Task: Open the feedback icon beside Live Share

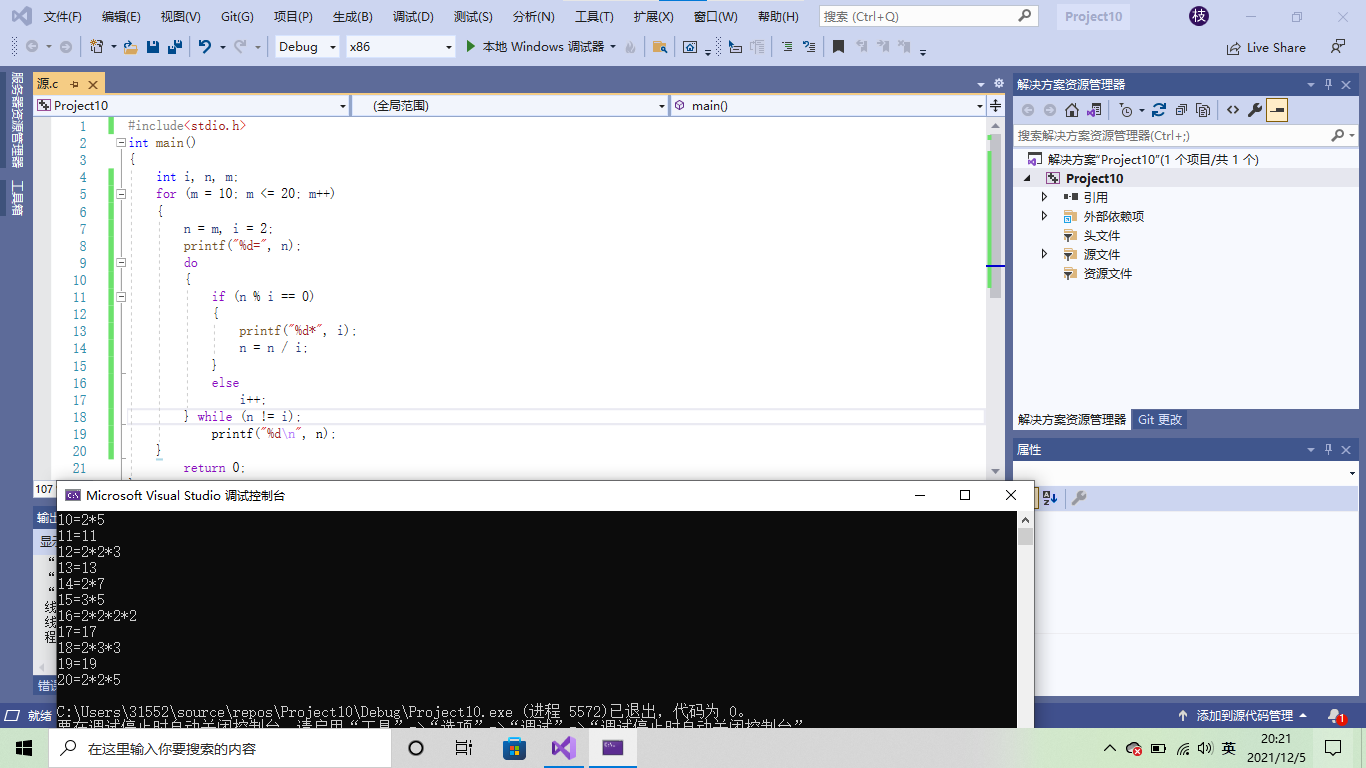Action: tap(1337, 47)
